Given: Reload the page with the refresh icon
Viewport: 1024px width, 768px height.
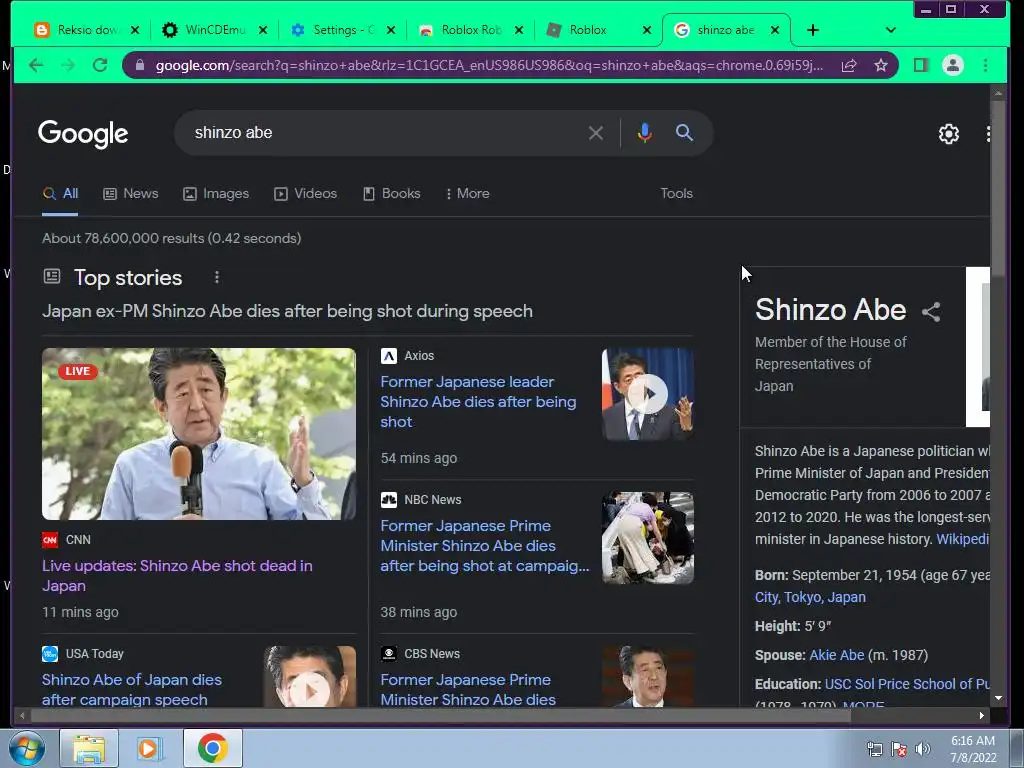Looking at the screenshot, I should point(100,65).
